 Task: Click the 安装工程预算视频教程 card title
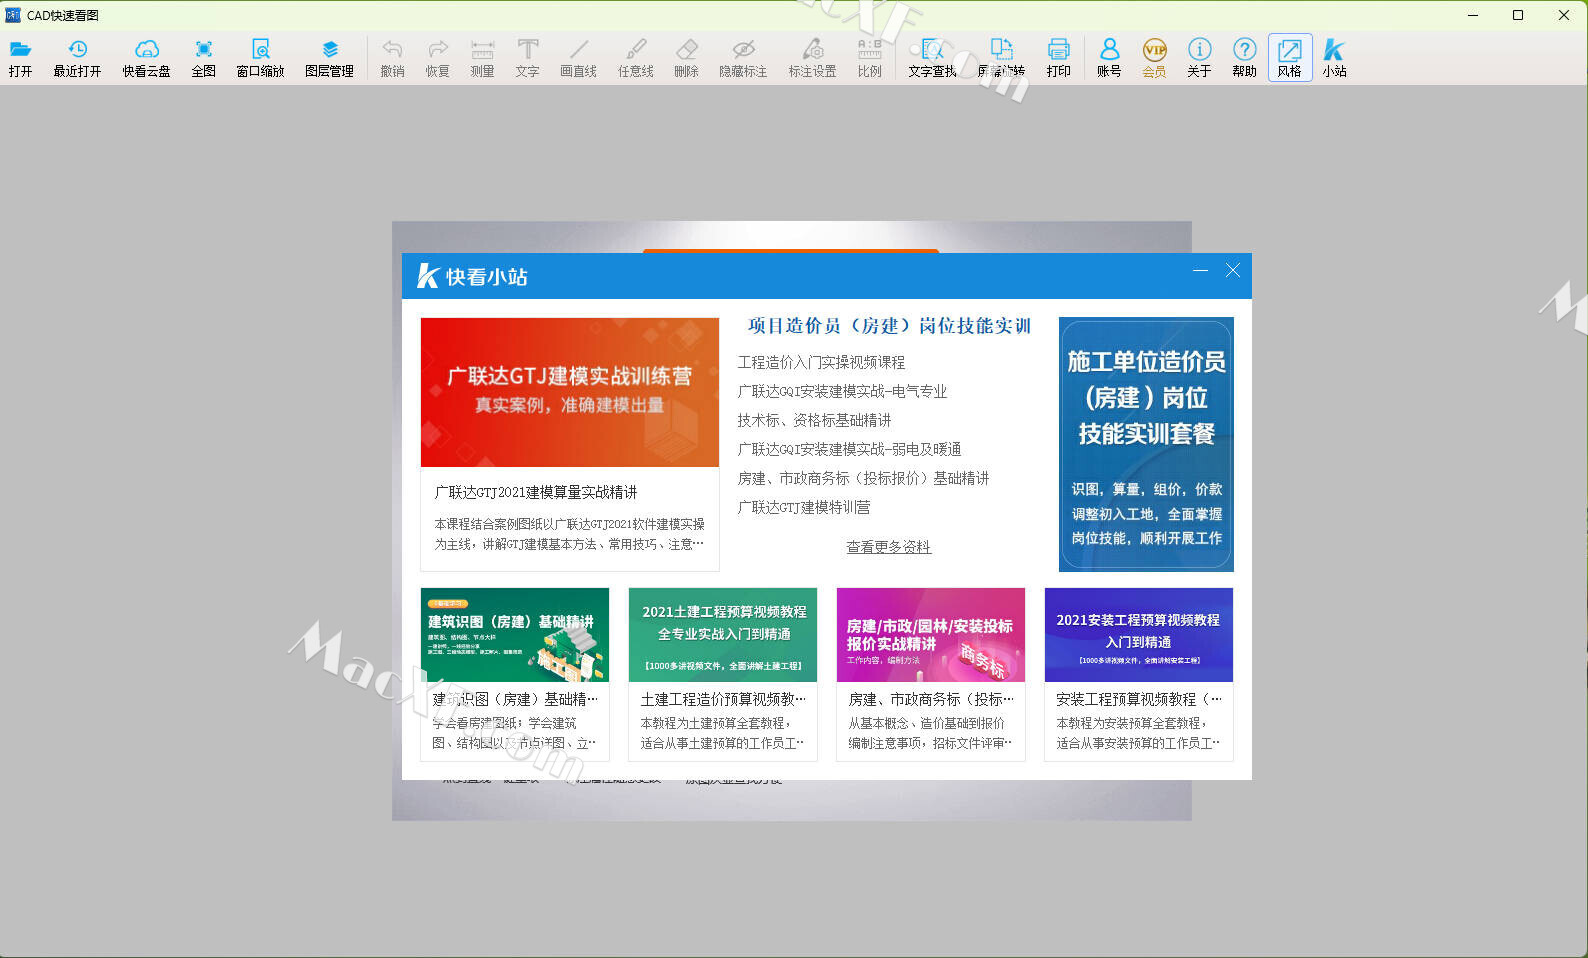(1139, 699)
